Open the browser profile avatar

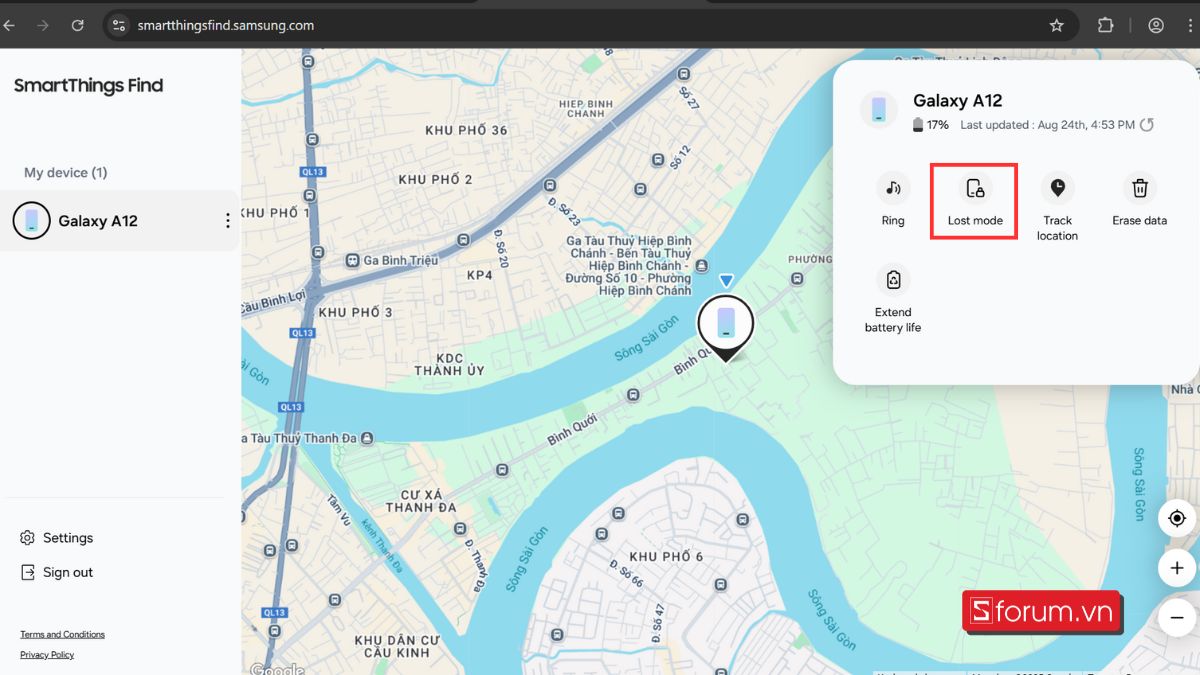[x=1156, y=26]
